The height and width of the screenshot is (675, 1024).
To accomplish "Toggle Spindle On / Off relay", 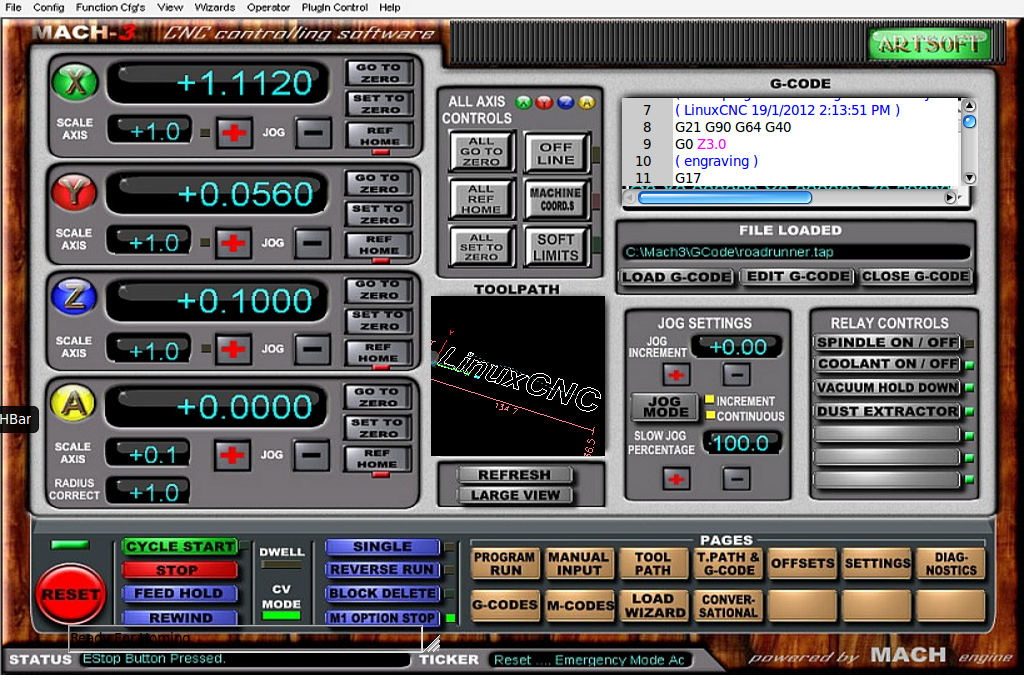I will pyautogui.click(x=888, y=342).
